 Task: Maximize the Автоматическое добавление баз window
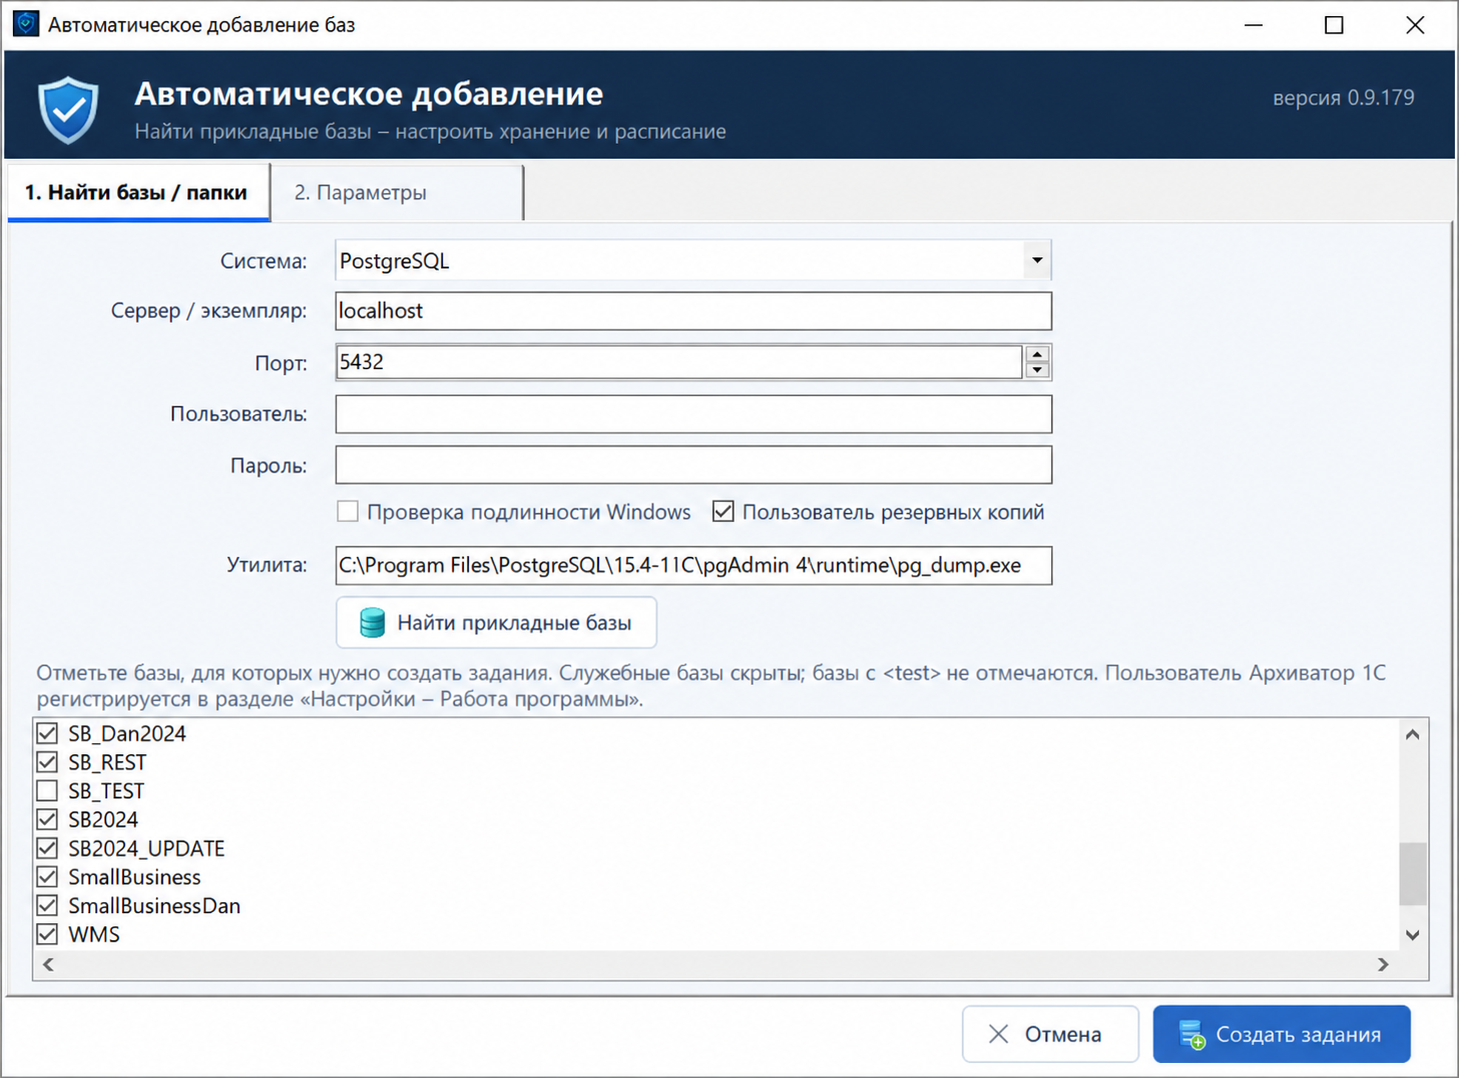[x=1334, y=25]
